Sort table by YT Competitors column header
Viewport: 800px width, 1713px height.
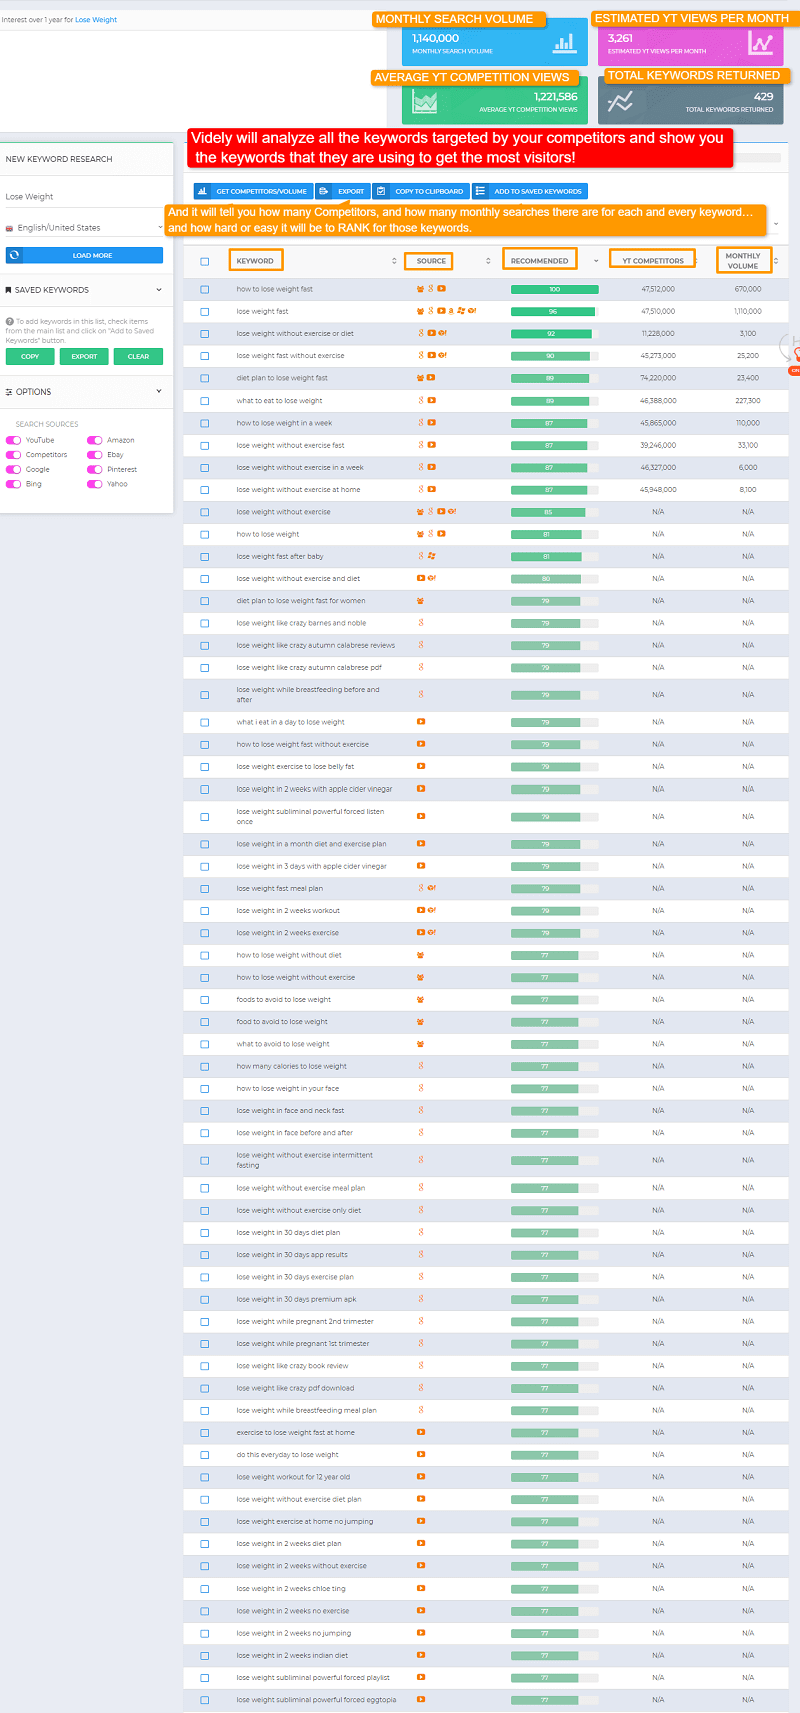pyautogui.click(x=653, y=261)
